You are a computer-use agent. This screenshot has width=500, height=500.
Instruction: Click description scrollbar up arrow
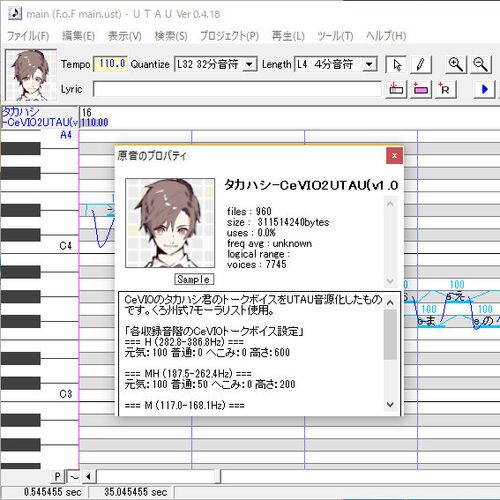391,302
